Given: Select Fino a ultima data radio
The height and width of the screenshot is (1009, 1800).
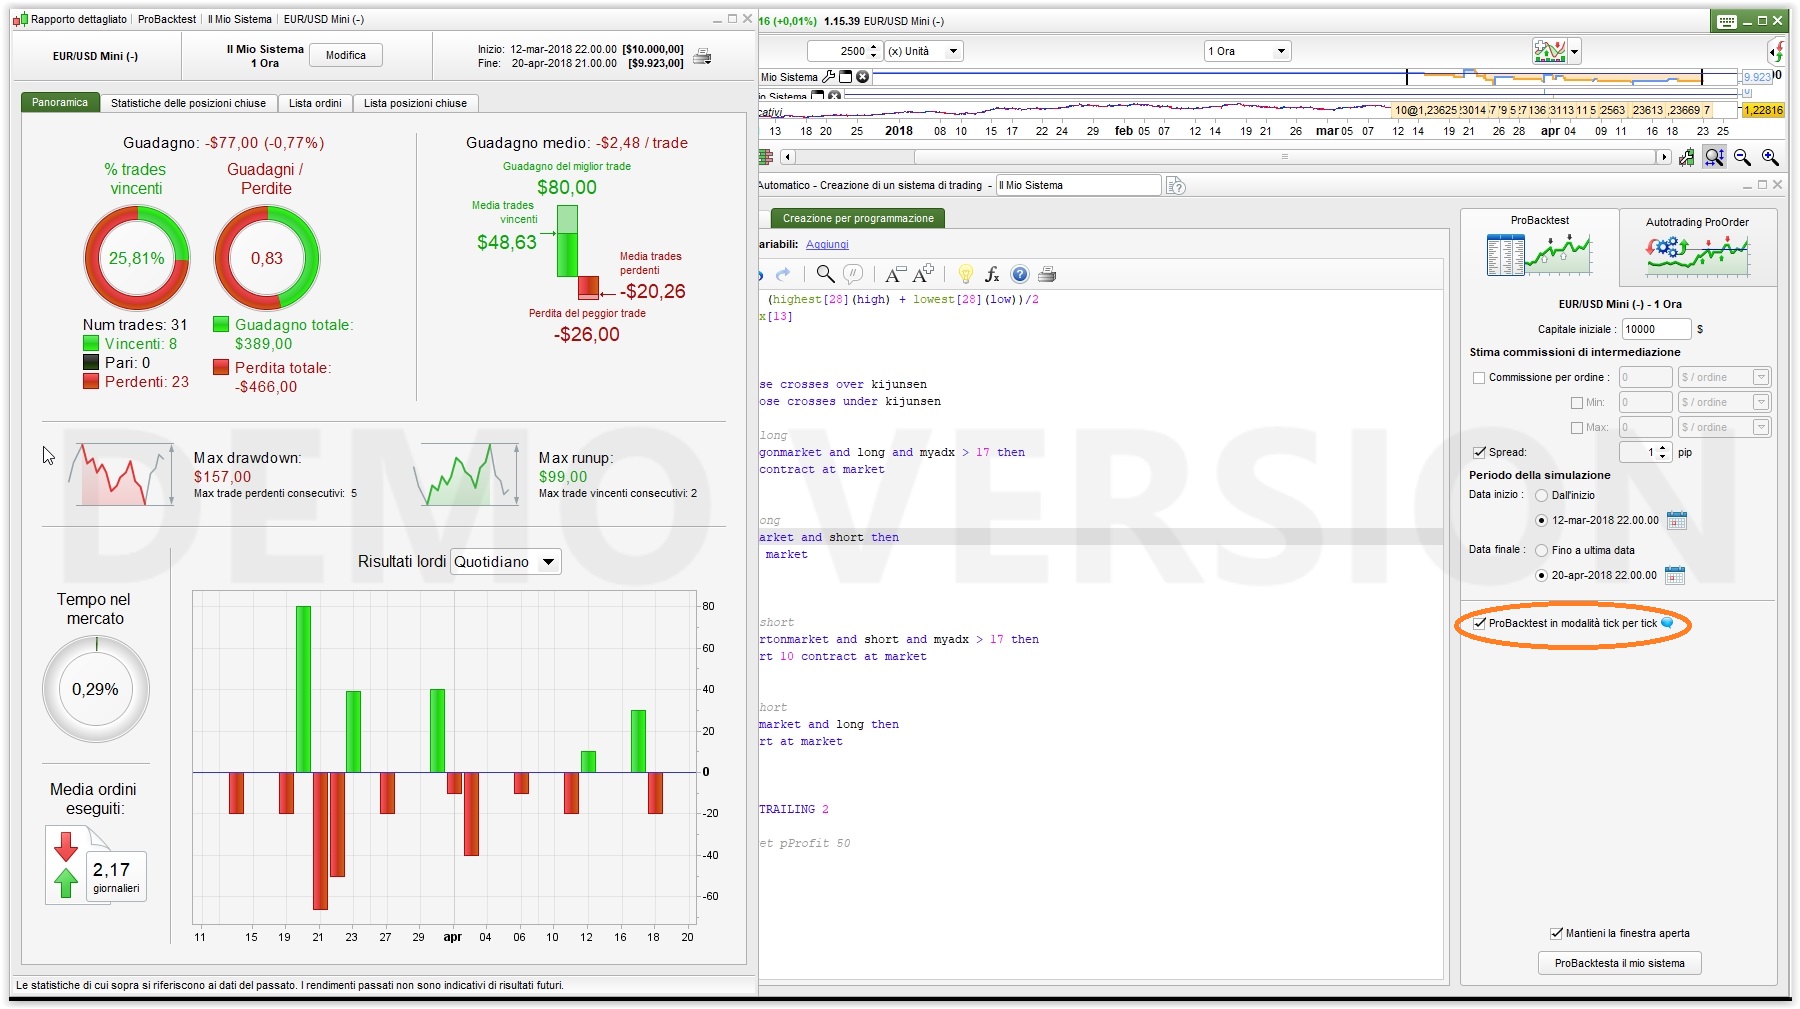Looking at the screenshot, I should click(x=1542, y=550).
